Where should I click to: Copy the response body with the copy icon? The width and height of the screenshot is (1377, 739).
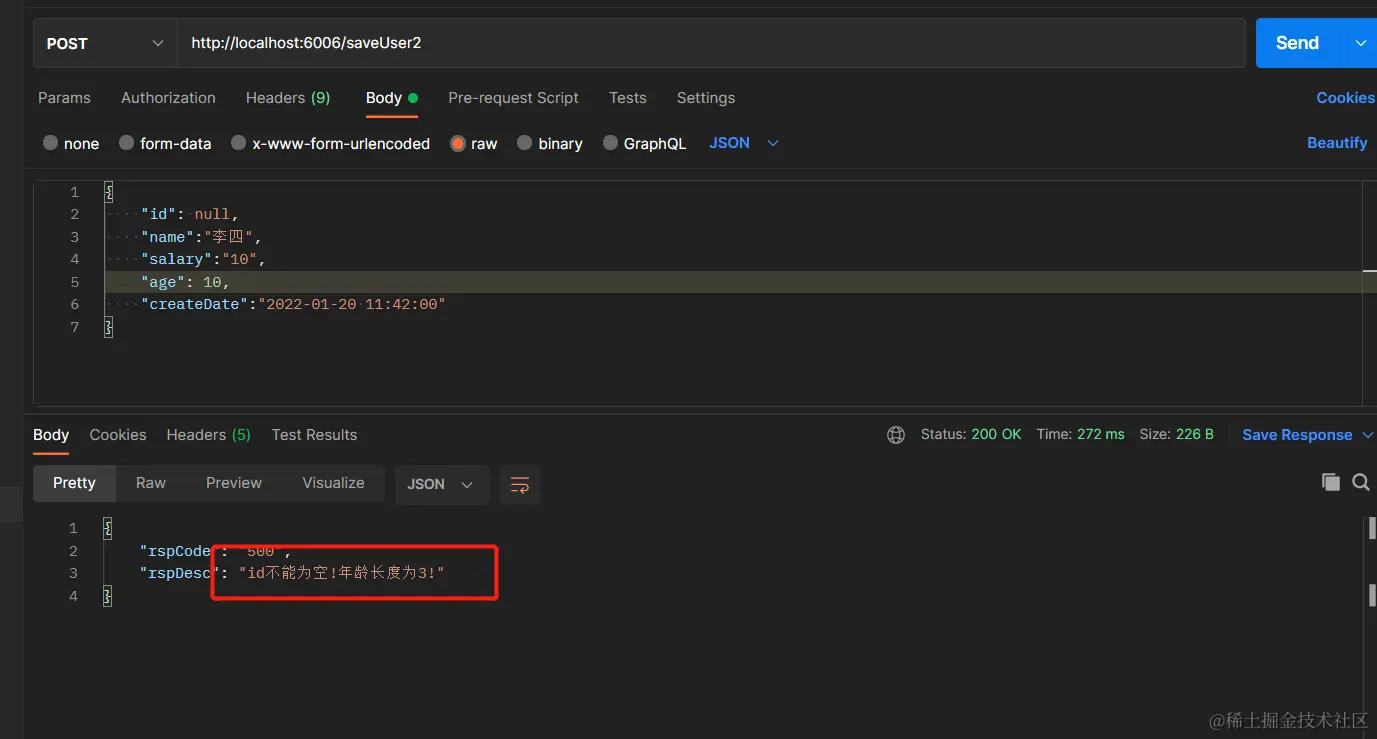[1330, 482]
